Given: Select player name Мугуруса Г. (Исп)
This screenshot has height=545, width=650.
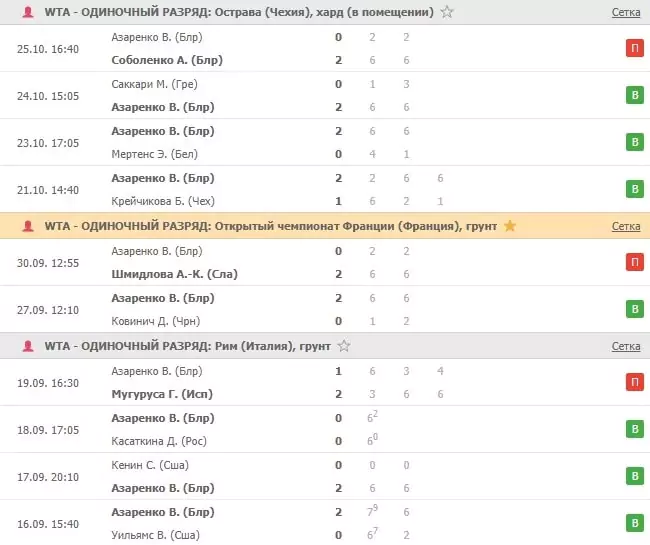Looking at the screenshot, I should (x=162, y=394).
